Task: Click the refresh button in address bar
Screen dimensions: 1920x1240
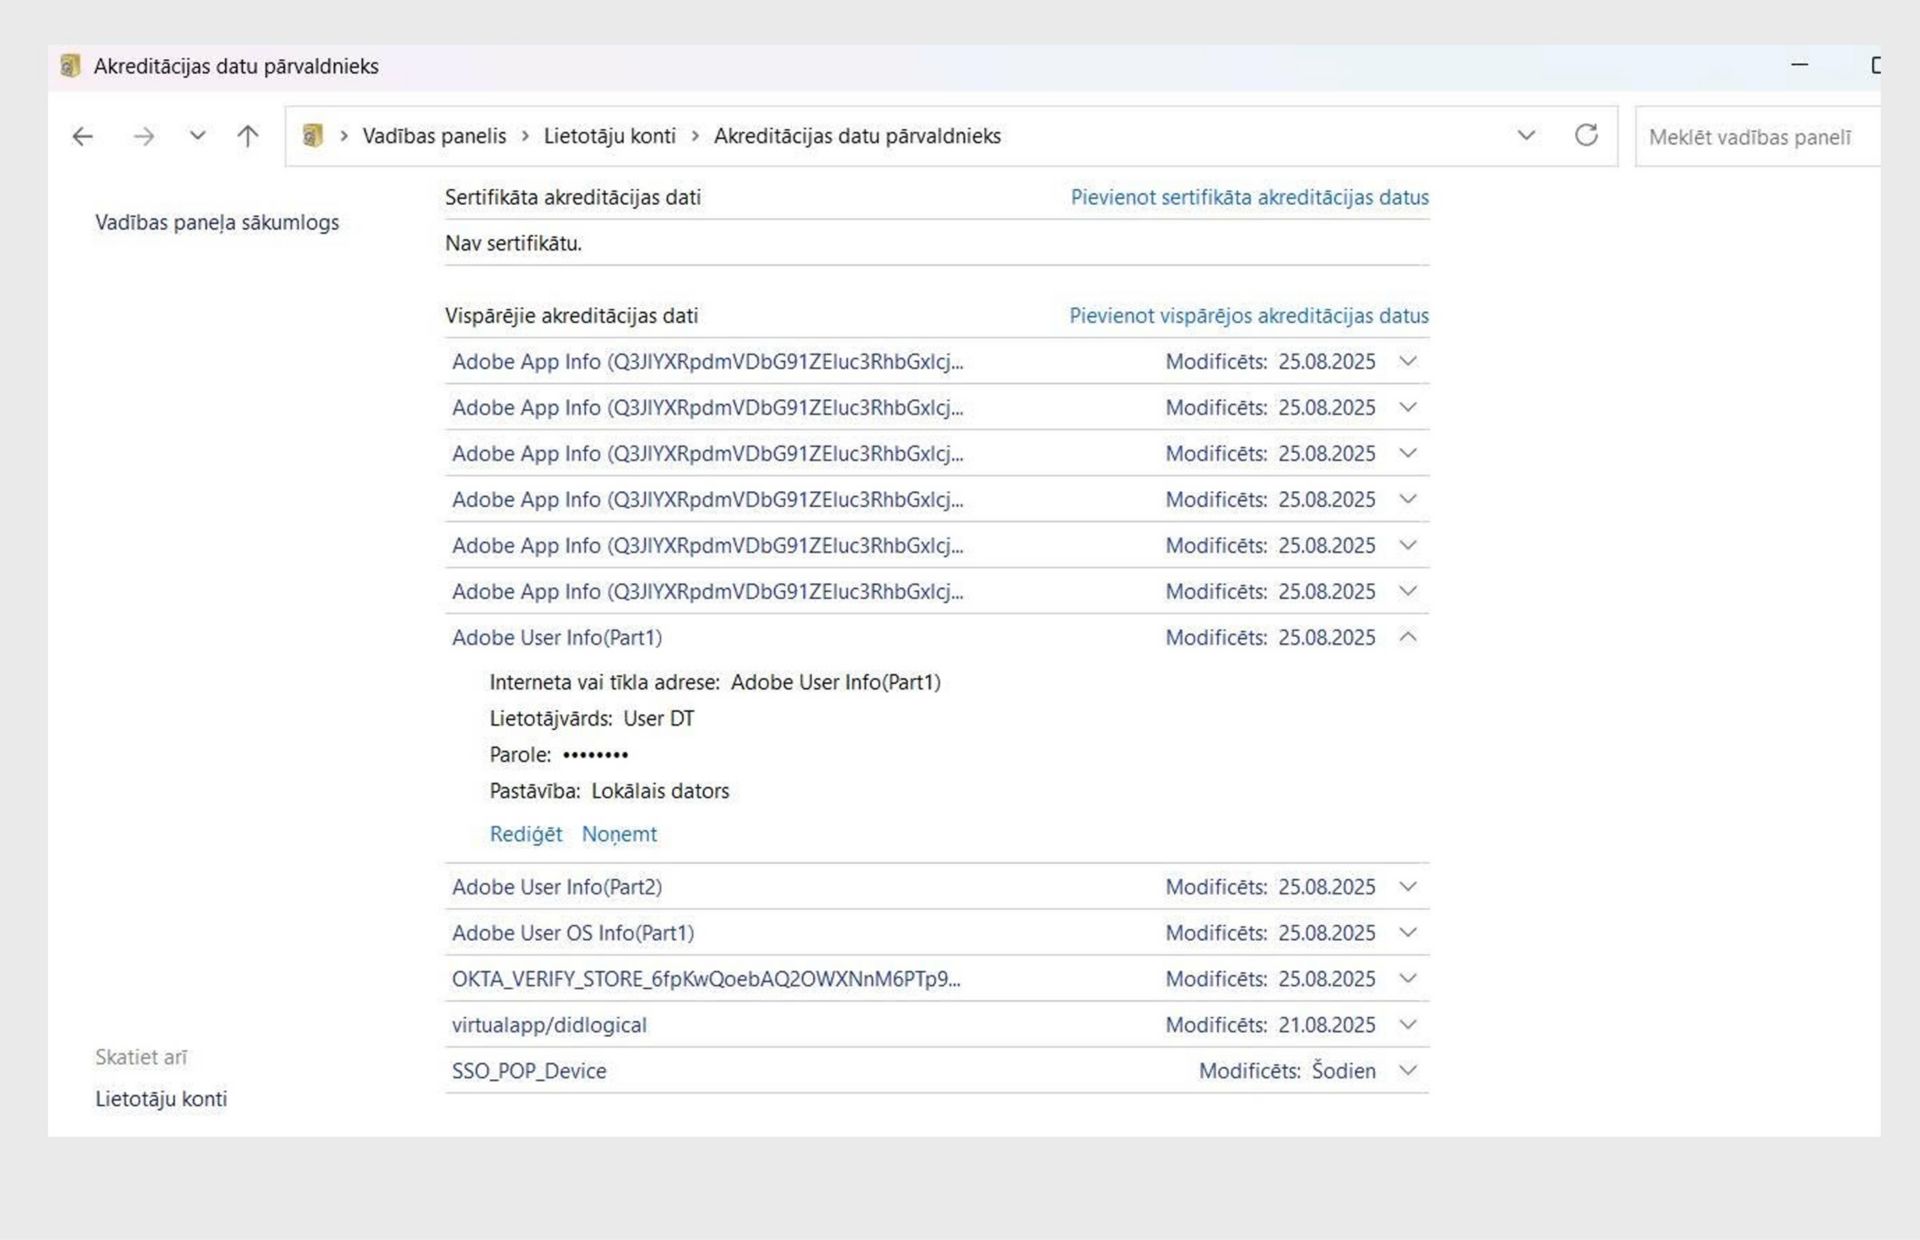Action: tap(1586, 135)
